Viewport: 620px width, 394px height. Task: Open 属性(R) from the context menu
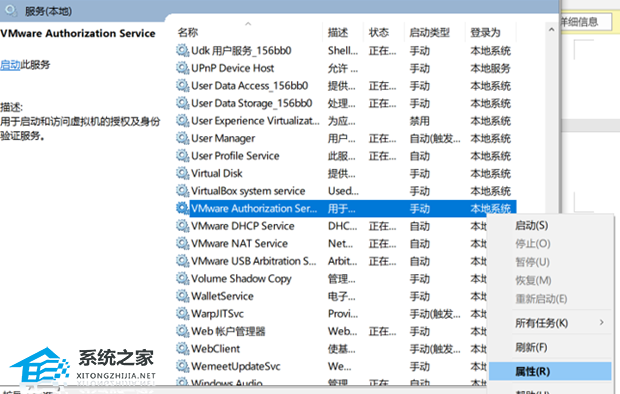550,371
